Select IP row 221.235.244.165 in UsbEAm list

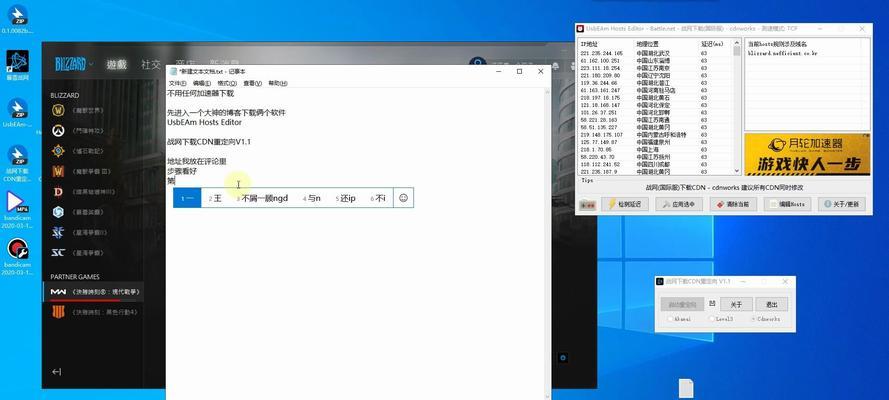pos(655,53)
